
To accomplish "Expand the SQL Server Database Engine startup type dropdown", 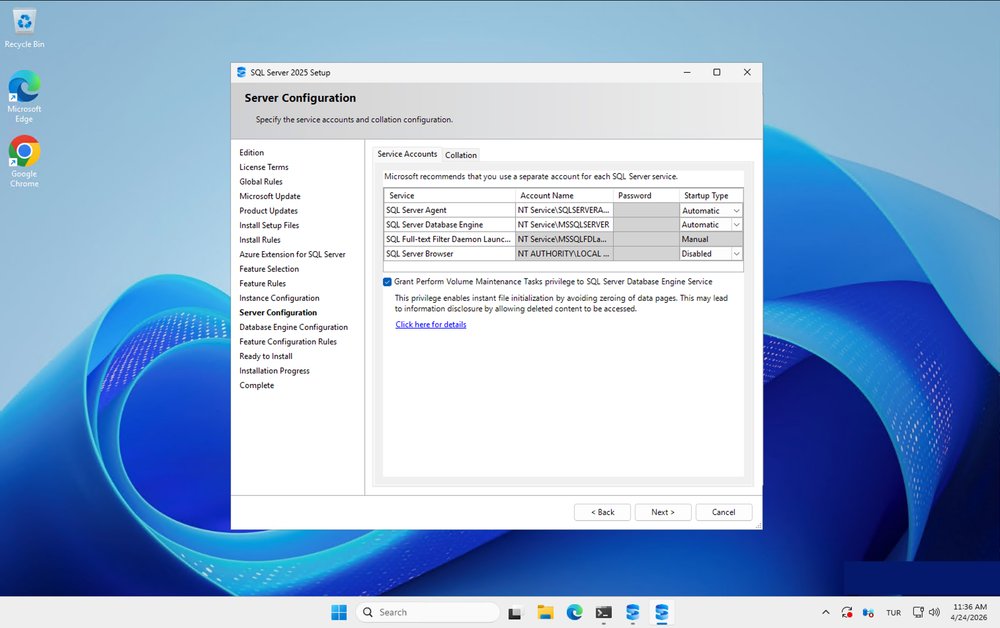I will [736, 225].
